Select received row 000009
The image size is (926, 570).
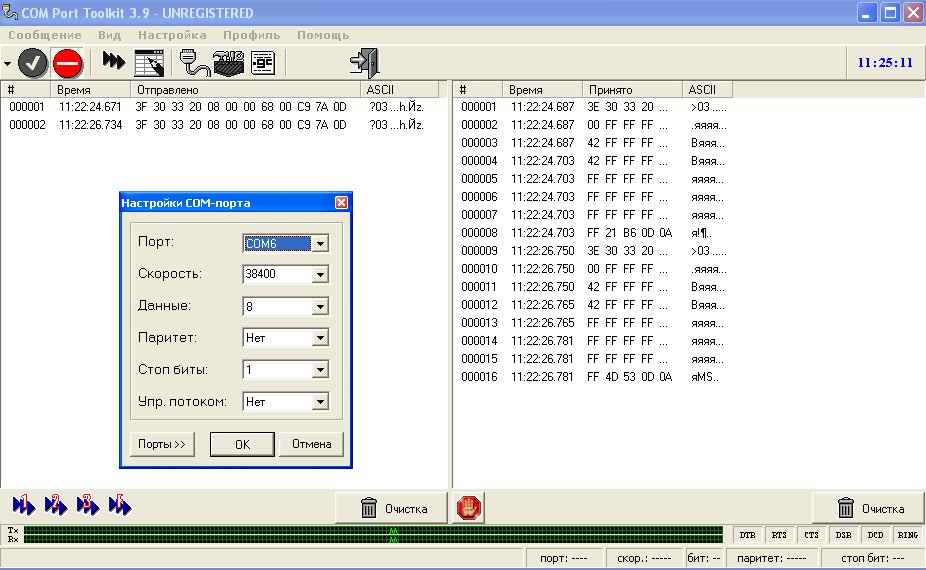point(594,251)
